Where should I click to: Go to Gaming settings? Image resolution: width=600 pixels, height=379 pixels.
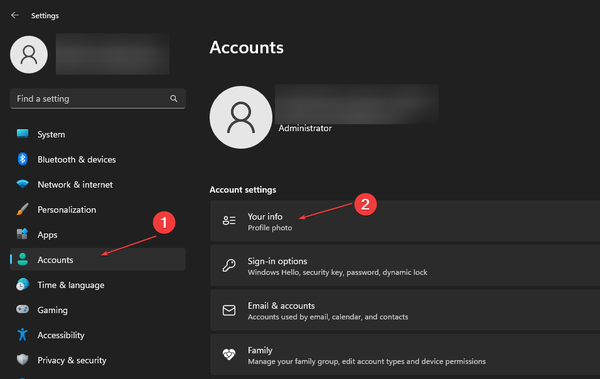[98, 310]
